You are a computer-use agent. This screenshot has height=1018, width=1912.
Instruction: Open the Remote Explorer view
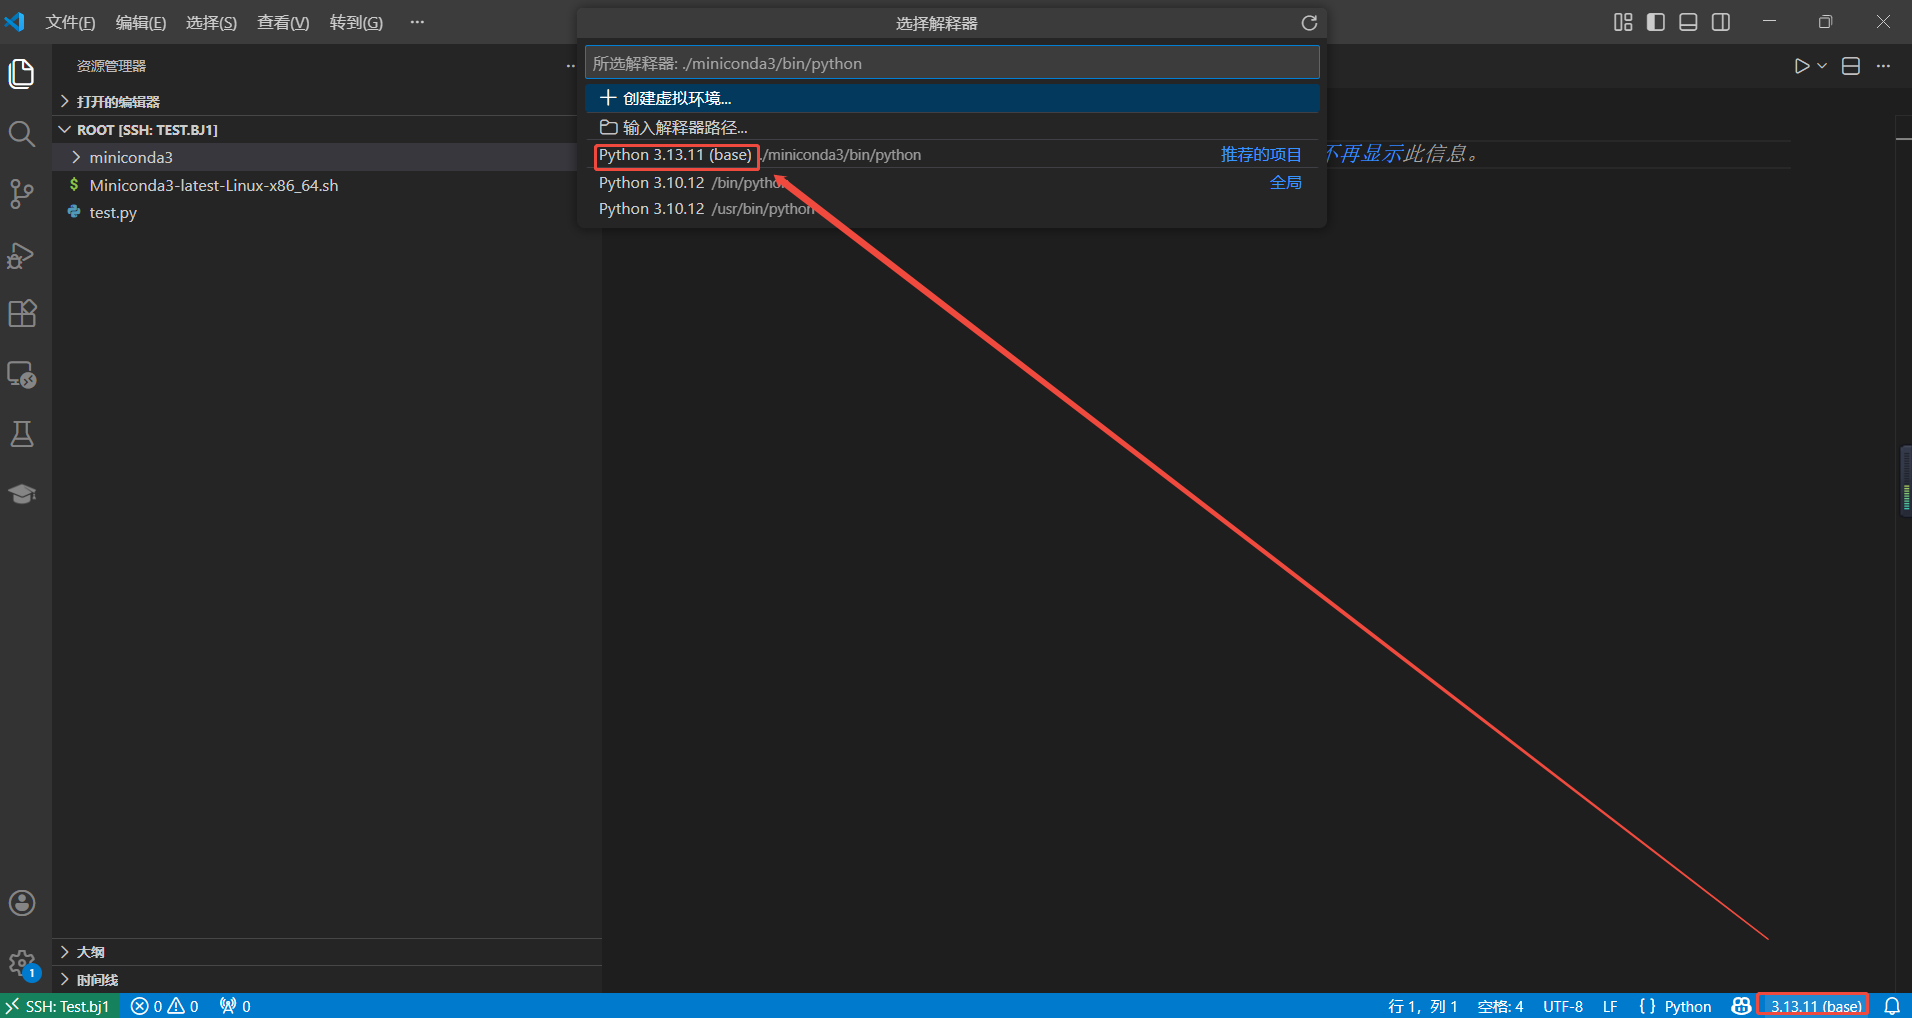click(22, 375)
